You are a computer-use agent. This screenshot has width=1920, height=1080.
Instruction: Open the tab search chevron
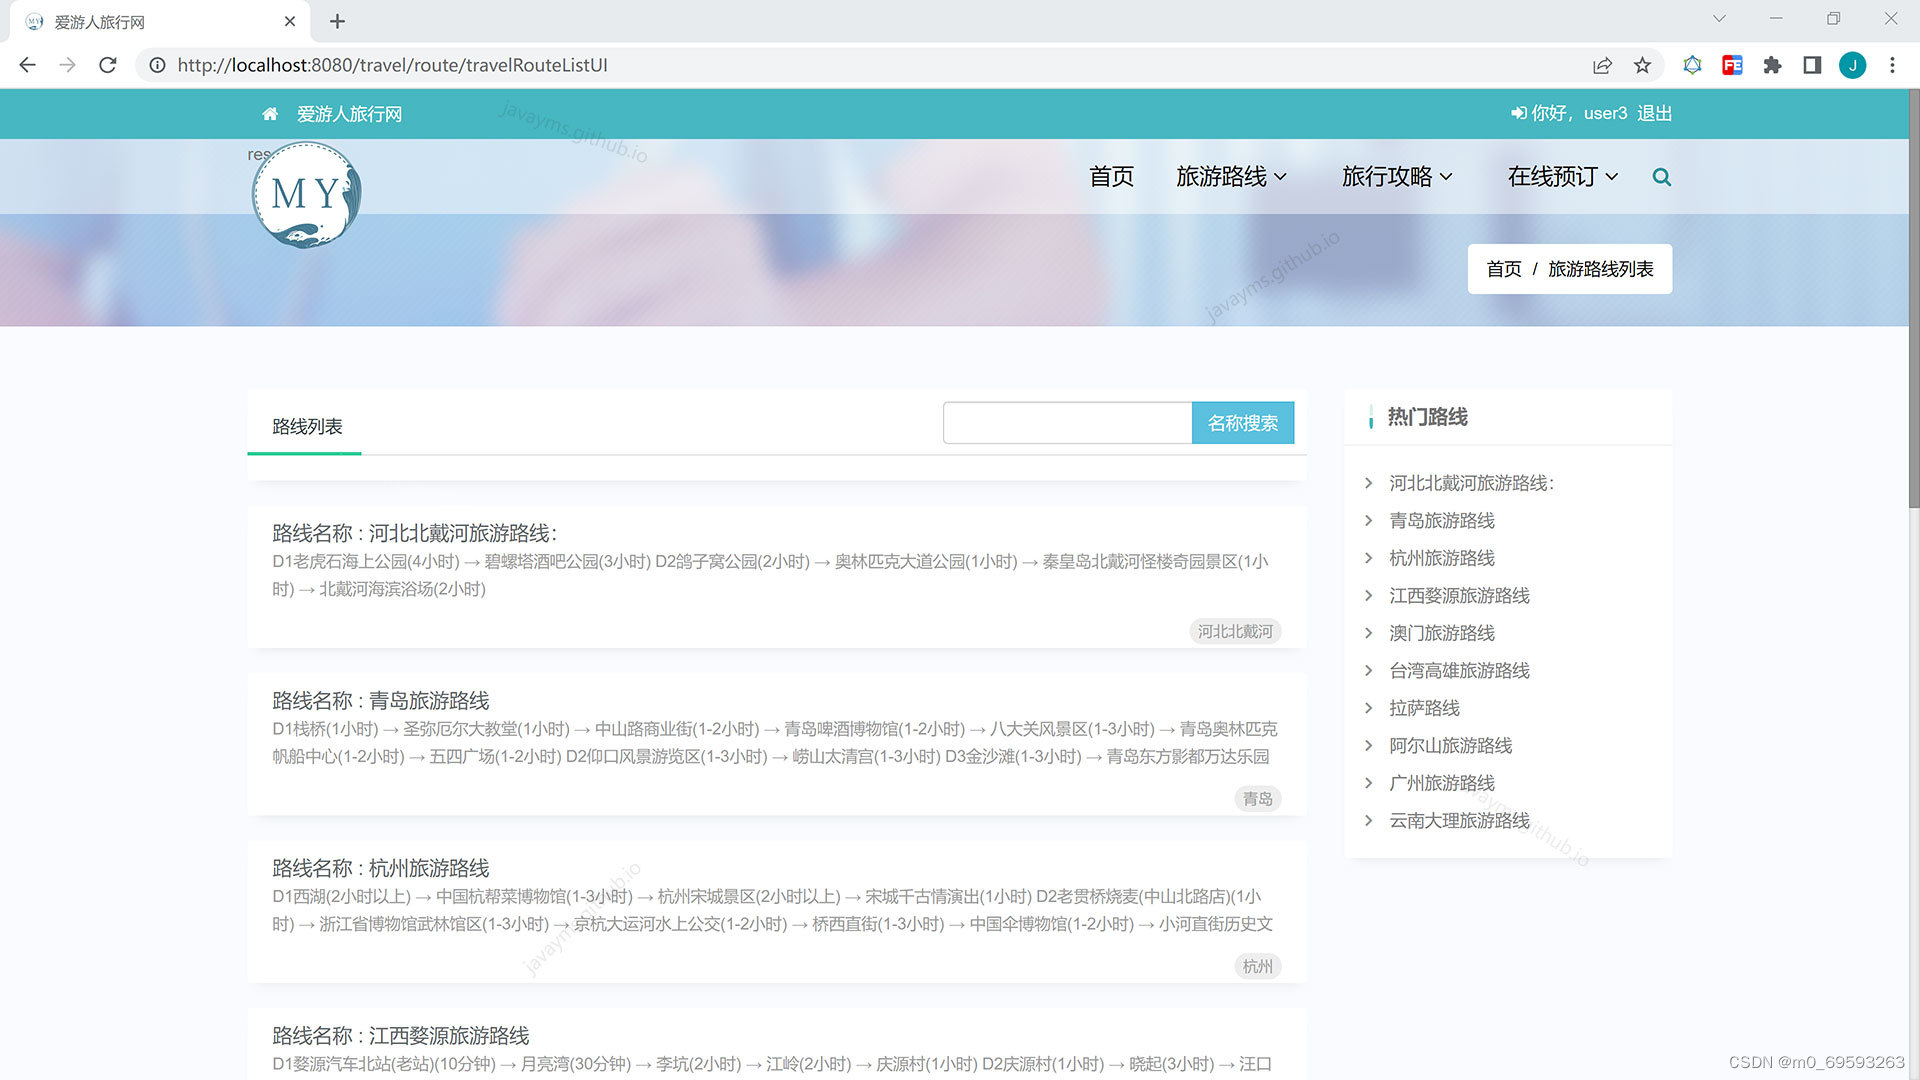1719,19
